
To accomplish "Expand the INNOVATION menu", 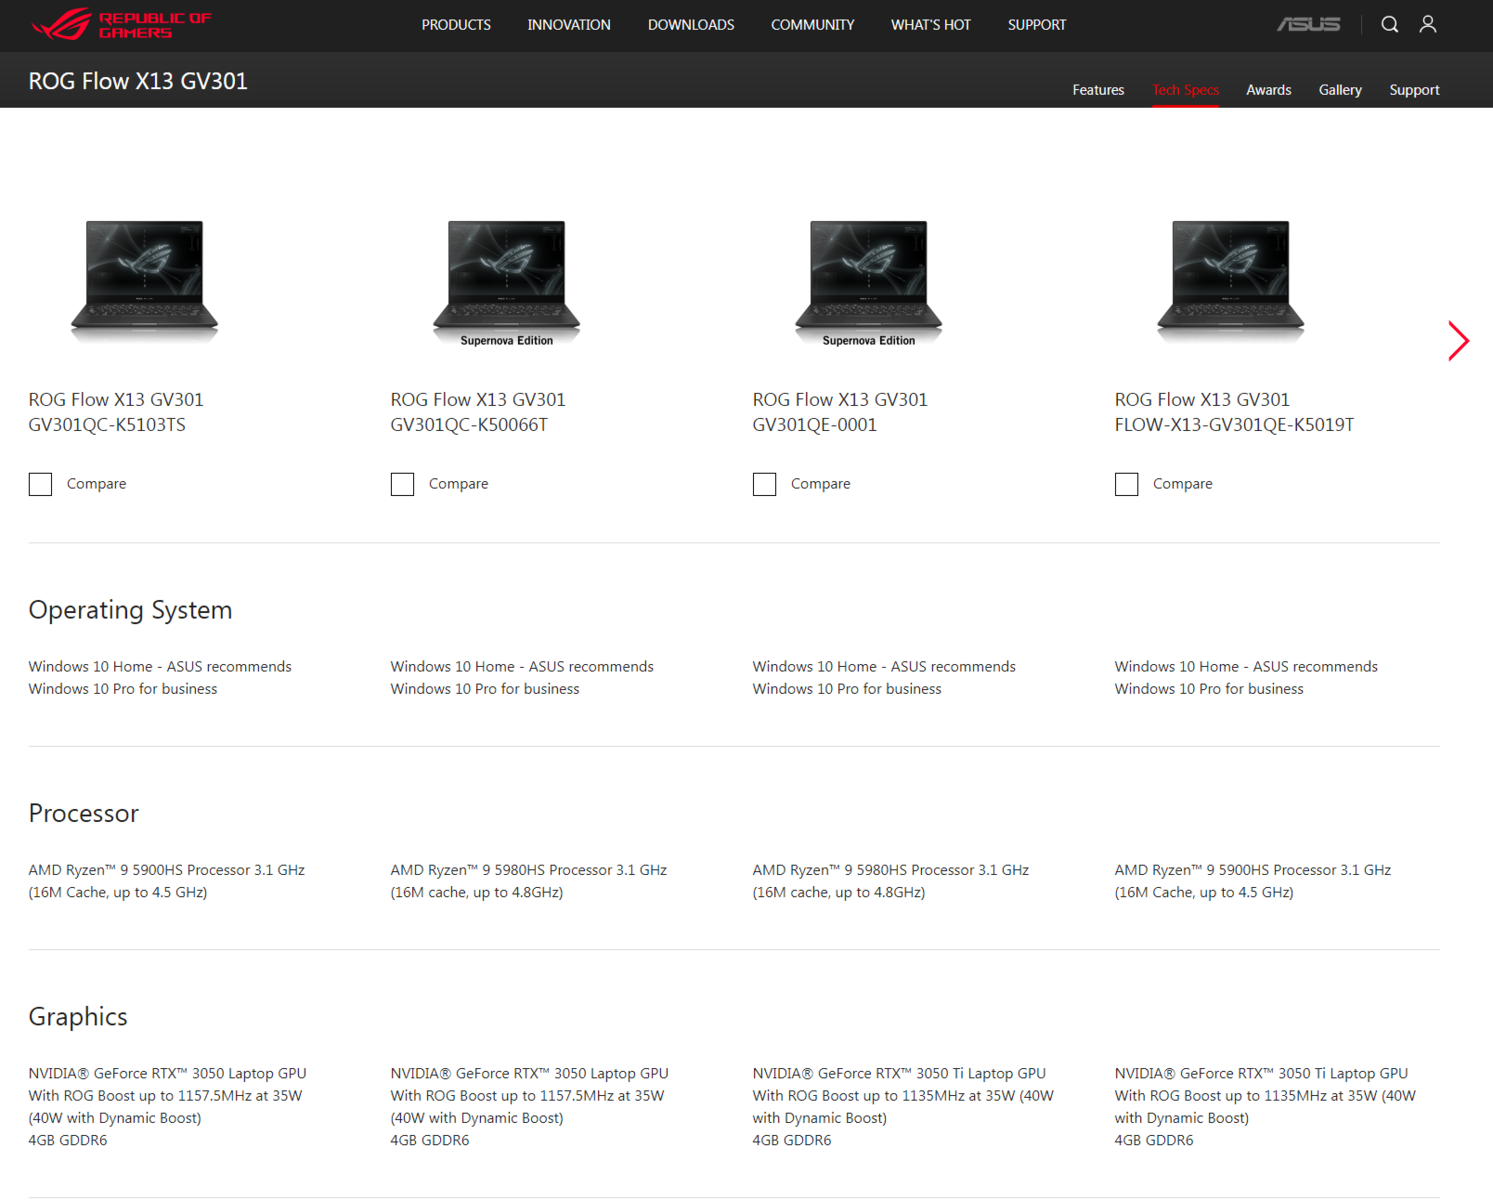I will point(569,25).
